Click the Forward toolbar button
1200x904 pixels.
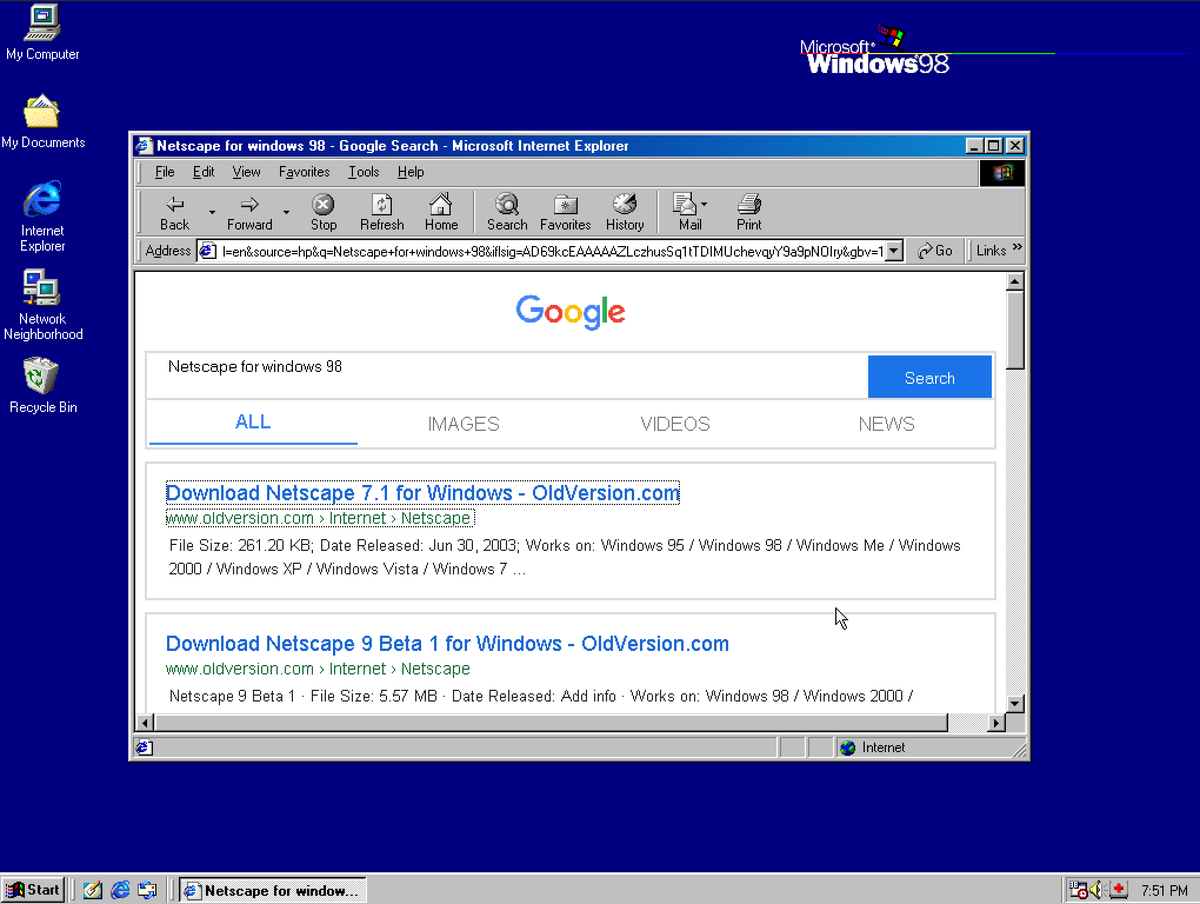(x=249, y=212)
